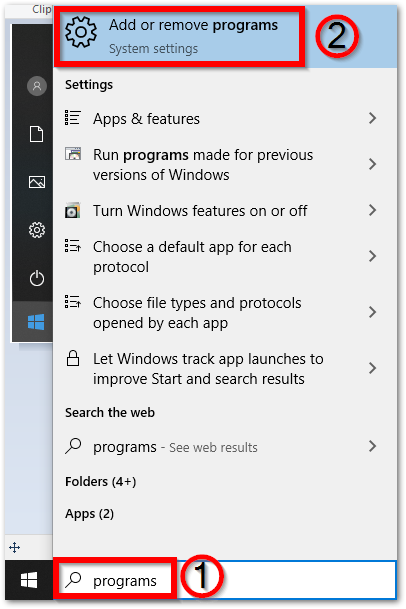
Task: Click the blue Windows logo in sidebar
Action: [36, 322]
